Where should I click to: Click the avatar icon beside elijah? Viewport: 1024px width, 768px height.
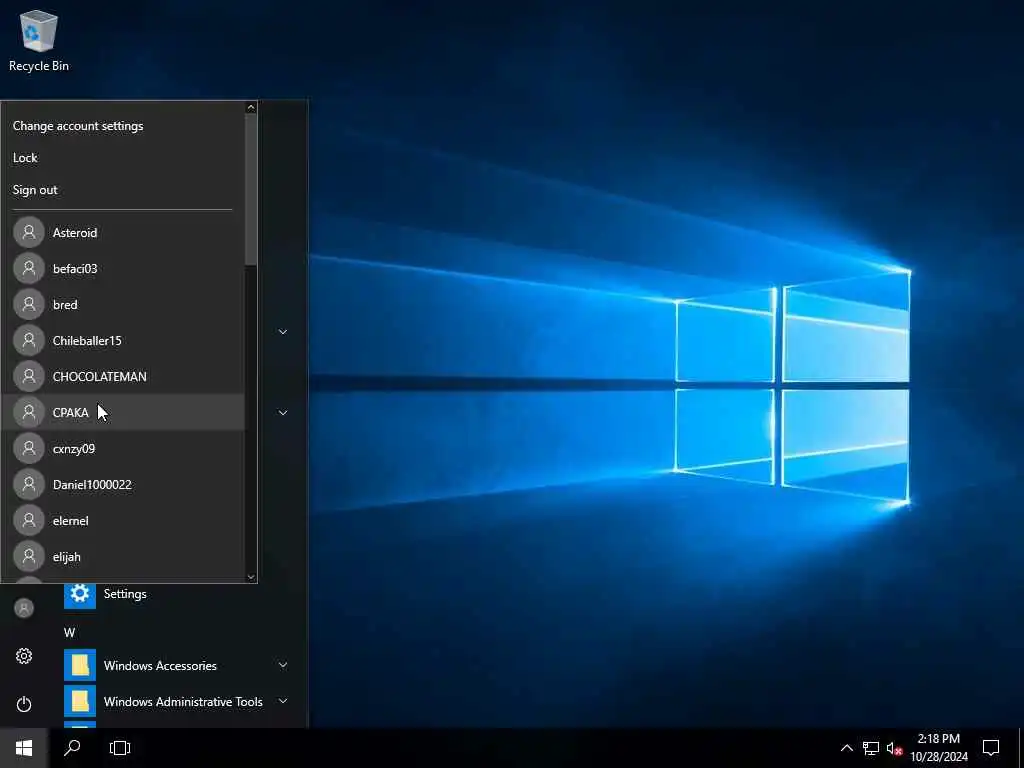coord(29,556)
